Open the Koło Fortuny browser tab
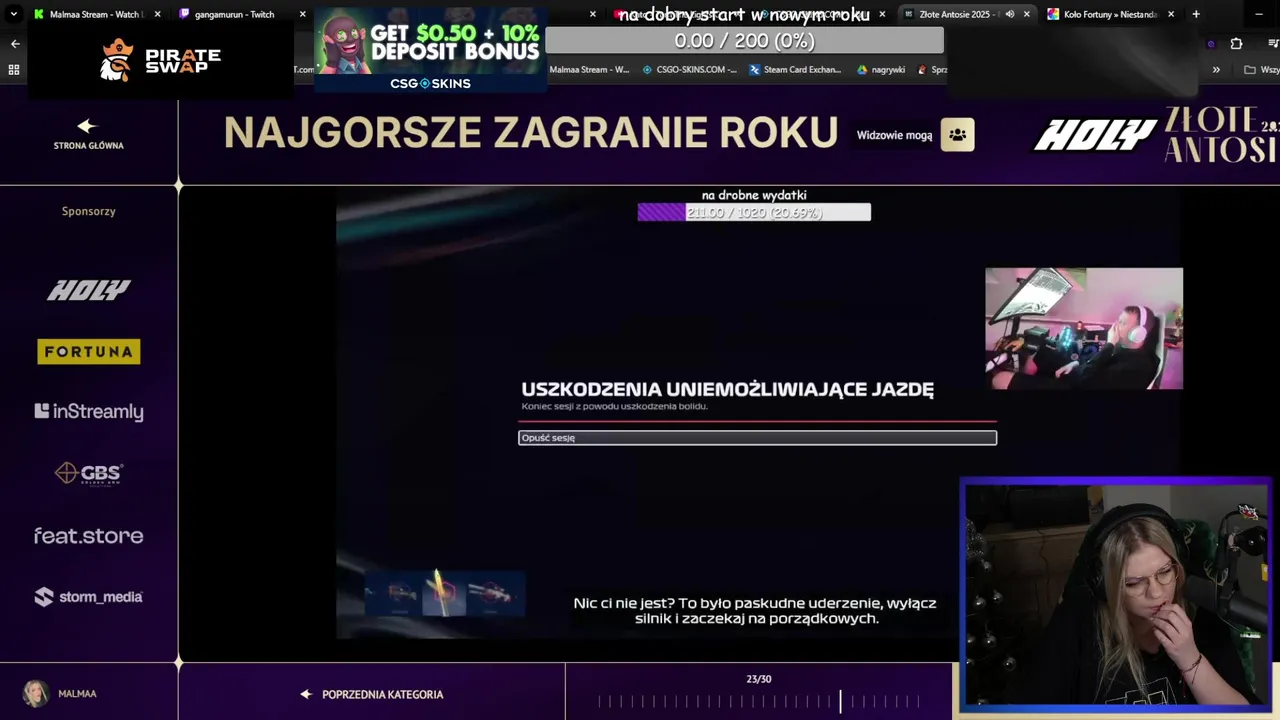 (x=1110, y=14)
